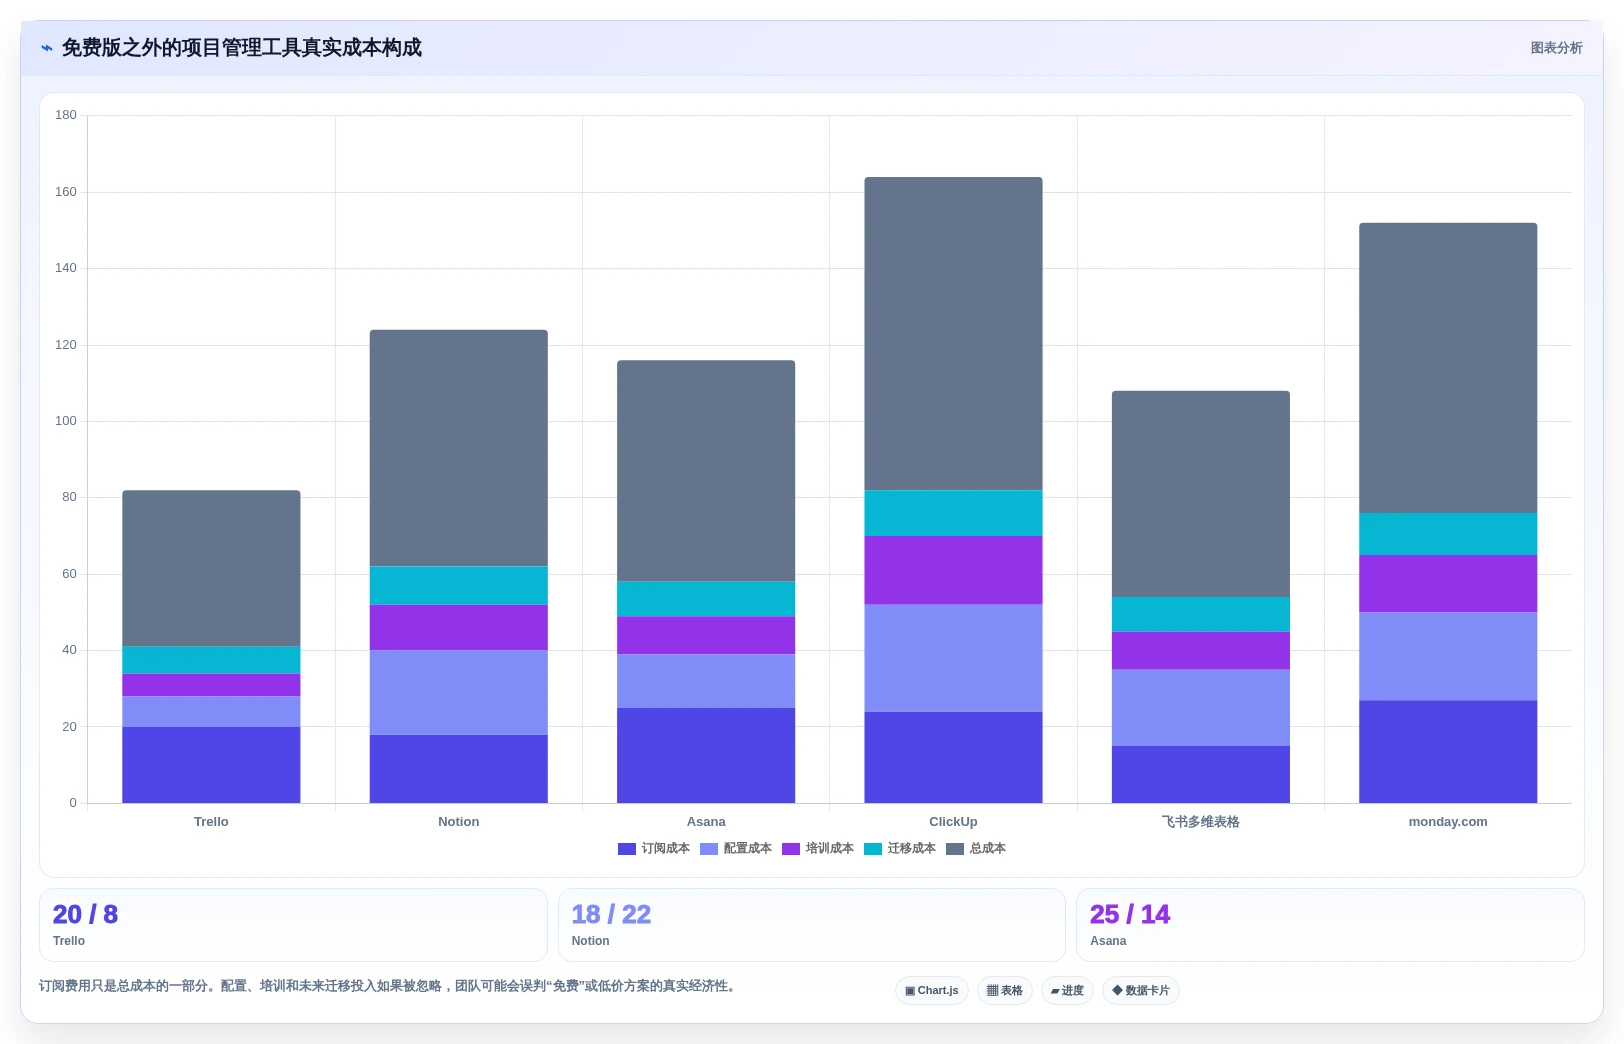Select the 表格 chip in the footer
Viewport: 1624px width, 1044px height.
click(x=1004, y=991)
